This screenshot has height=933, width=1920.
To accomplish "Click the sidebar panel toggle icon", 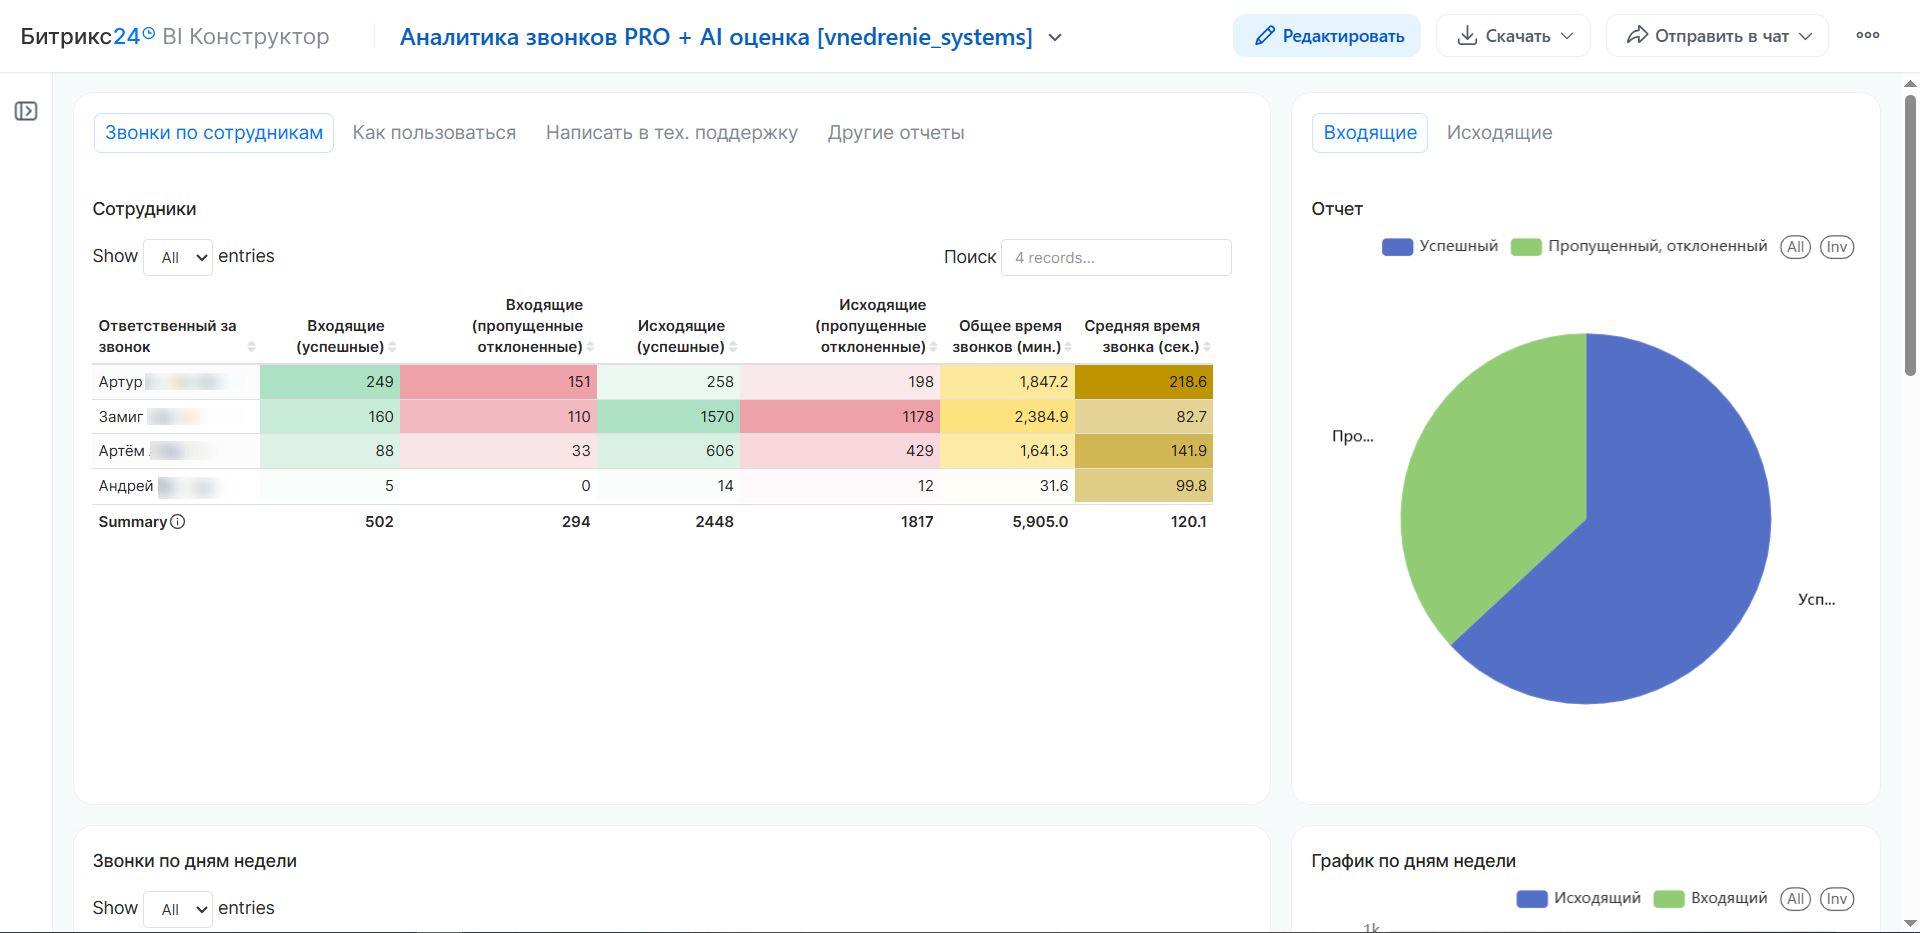I will [x=26, y=111].
